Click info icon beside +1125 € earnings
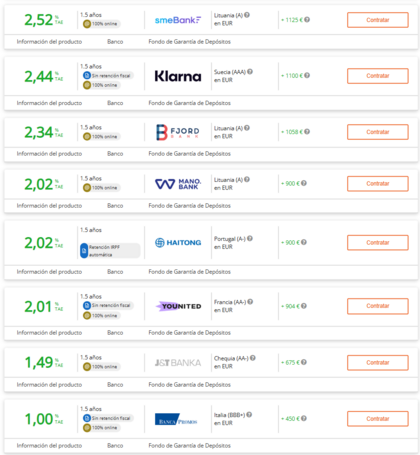This screenshot has height=455, width=420. coord(307,20)
